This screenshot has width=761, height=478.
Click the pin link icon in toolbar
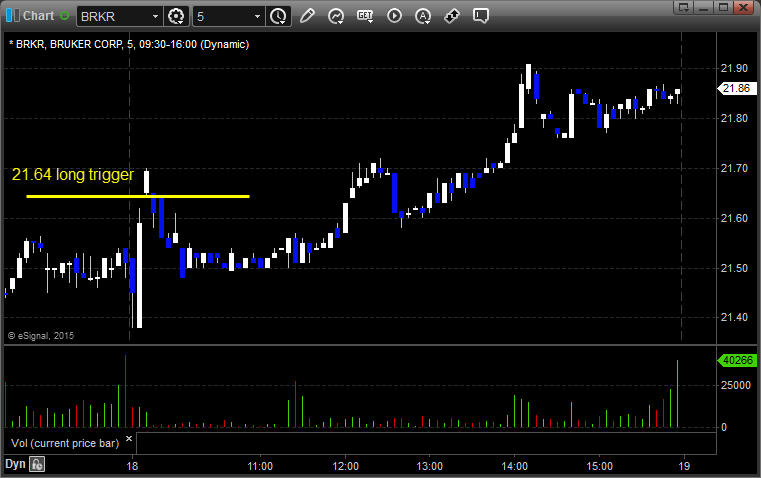pyautogui.click(x=452, y=16)
